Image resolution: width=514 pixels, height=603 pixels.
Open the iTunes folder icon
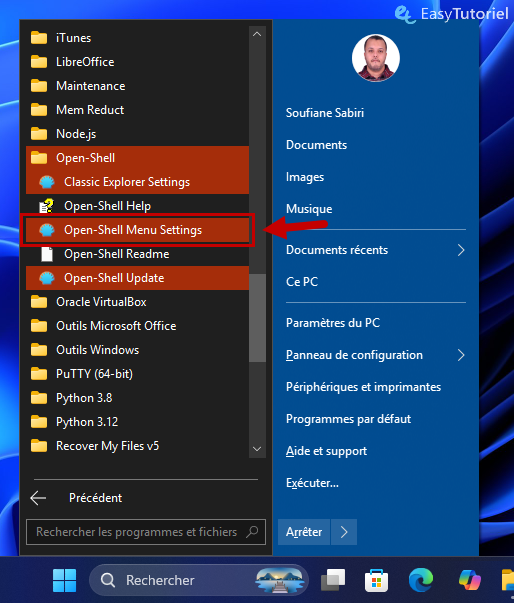click(x=39, y=38)
